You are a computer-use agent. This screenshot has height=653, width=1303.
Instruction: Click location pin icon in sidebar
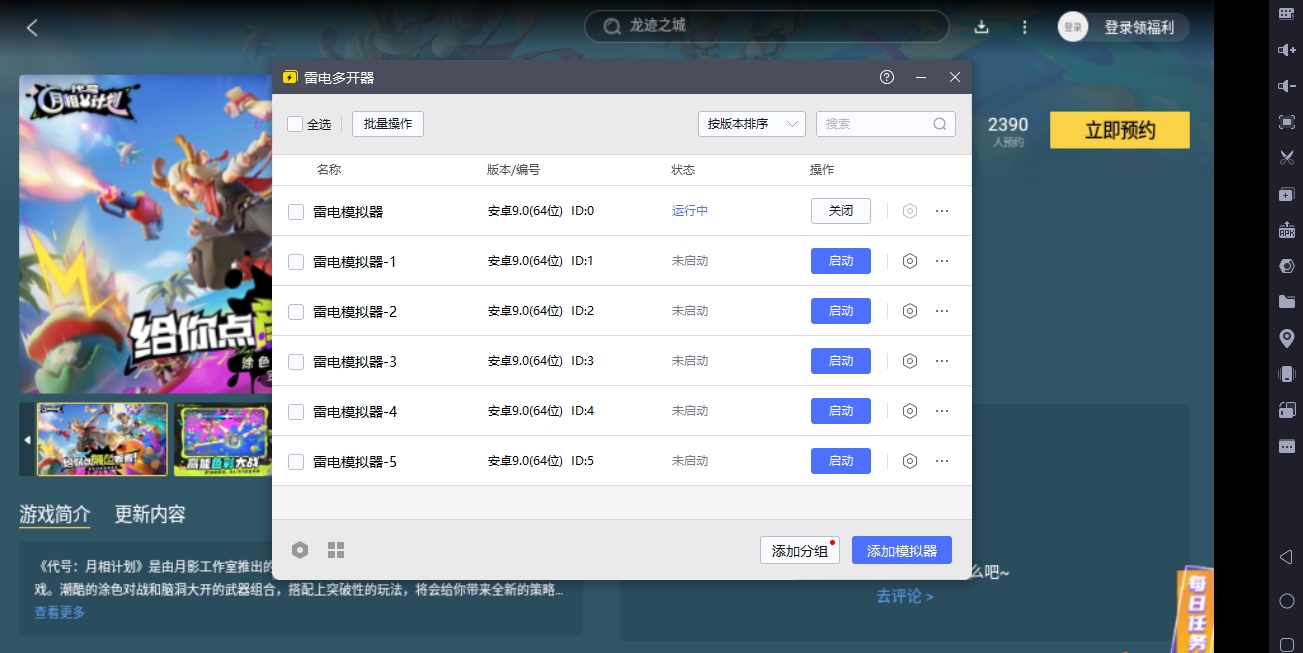[1287, 338]
